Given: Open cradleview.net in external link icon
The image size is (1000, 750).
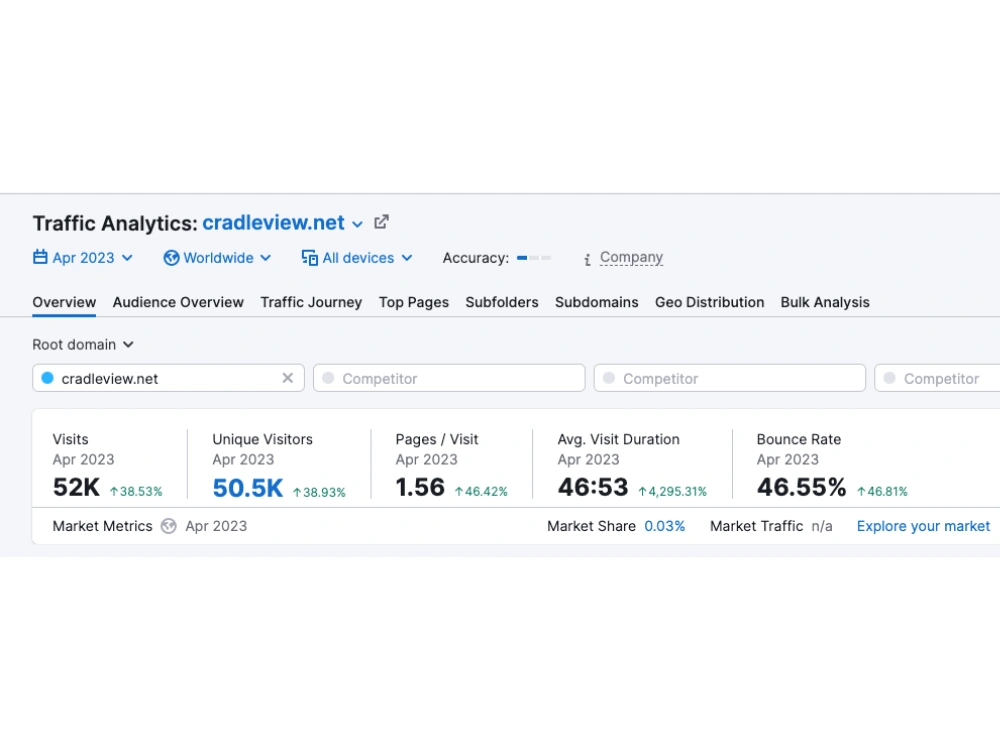Looking at the screenshot, I should [x=381, y=222].
